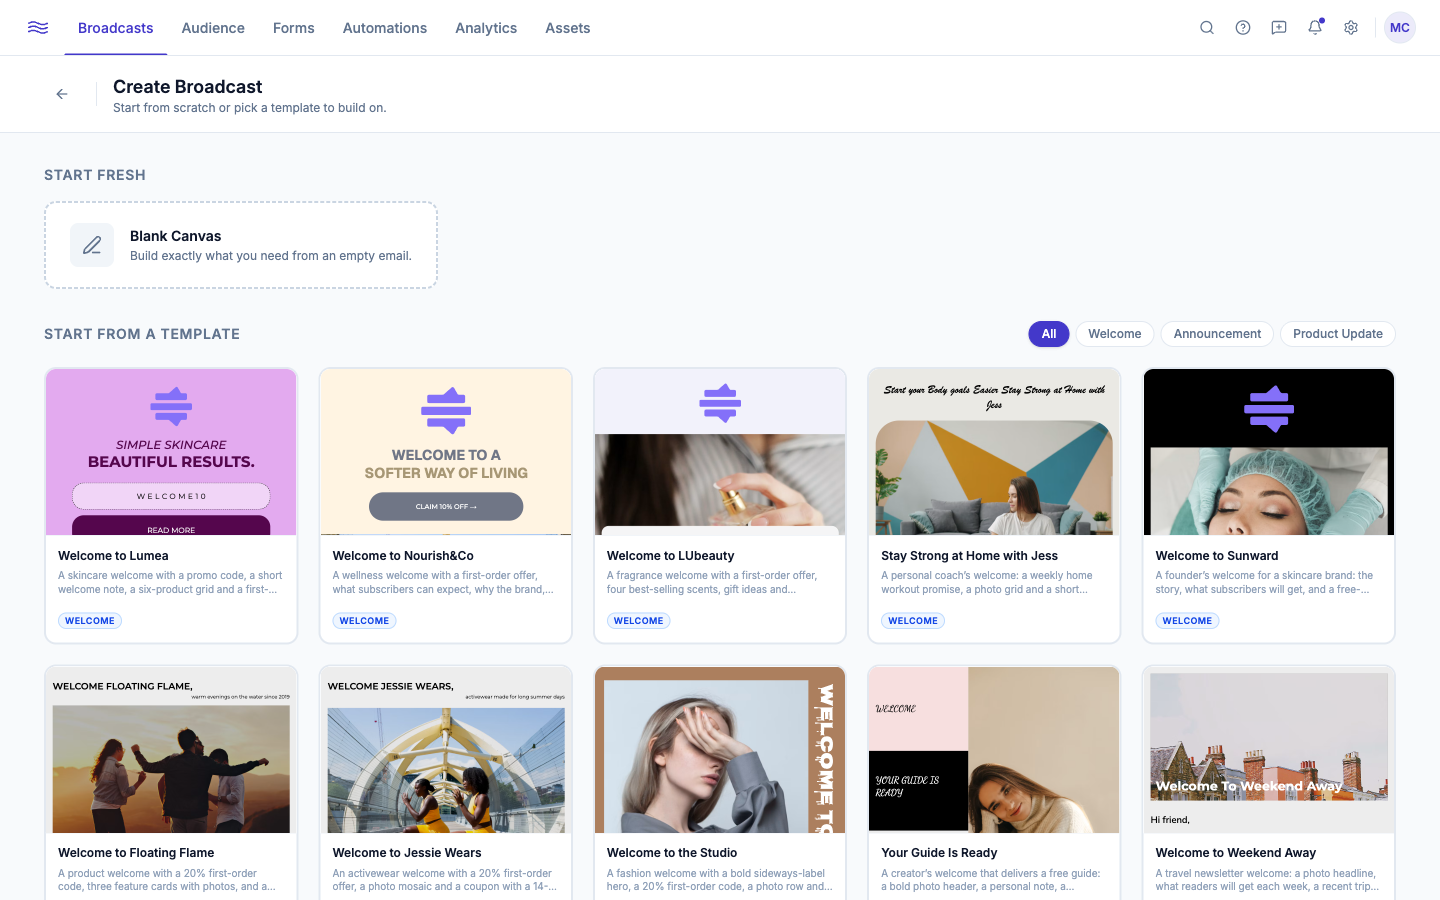Go back using the left arrow
This screenshot has height=900, width=1440.
coord(62,94)
